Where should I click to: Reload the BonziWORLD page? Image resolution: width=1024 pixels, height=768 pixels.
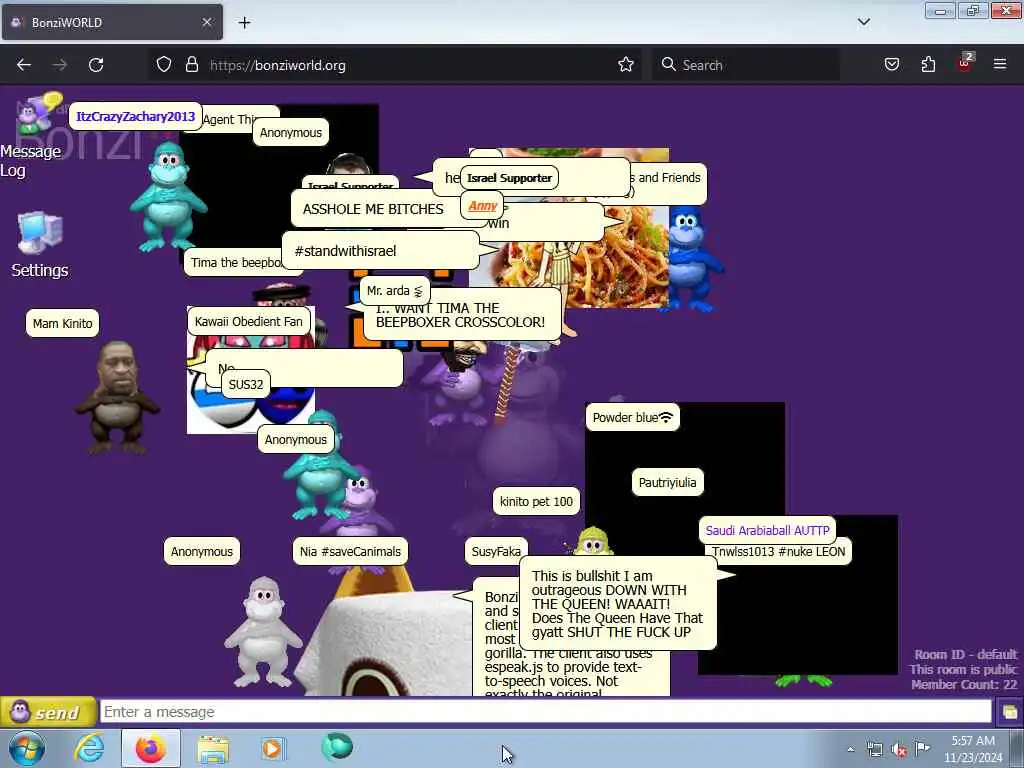96,65
